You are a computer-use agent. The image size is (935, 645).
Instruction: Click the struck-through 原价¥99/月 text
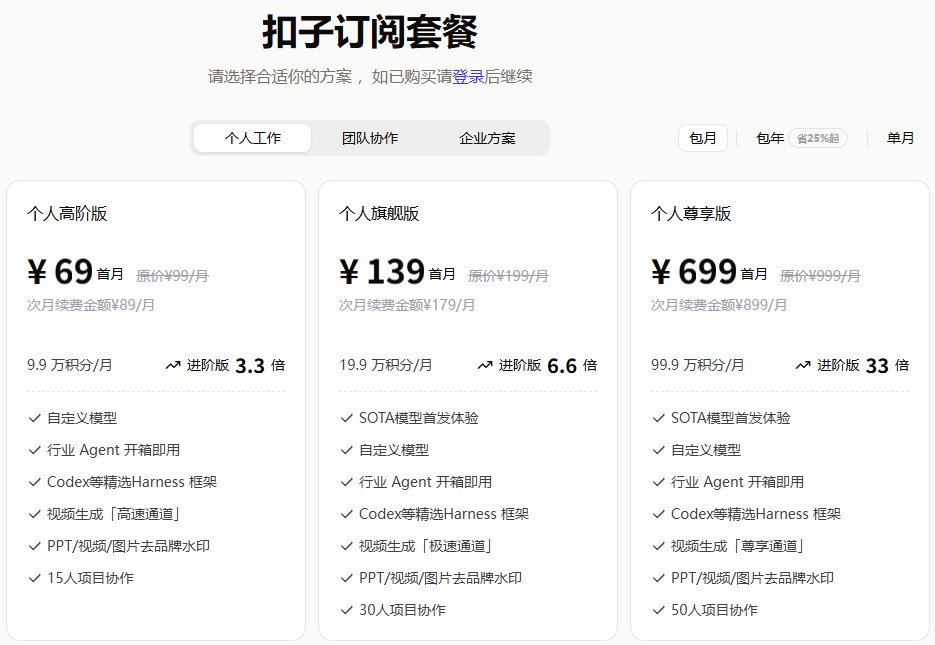(x=172, y=275)
